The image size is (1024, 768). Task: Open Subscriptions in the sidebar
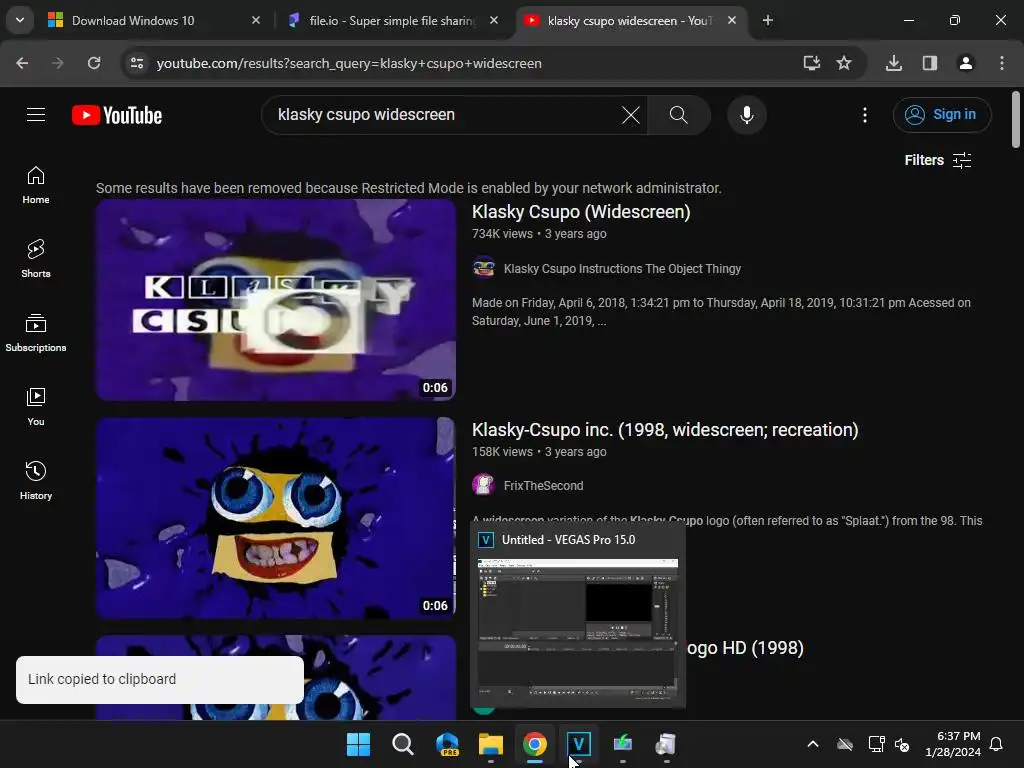pos(36,332)
